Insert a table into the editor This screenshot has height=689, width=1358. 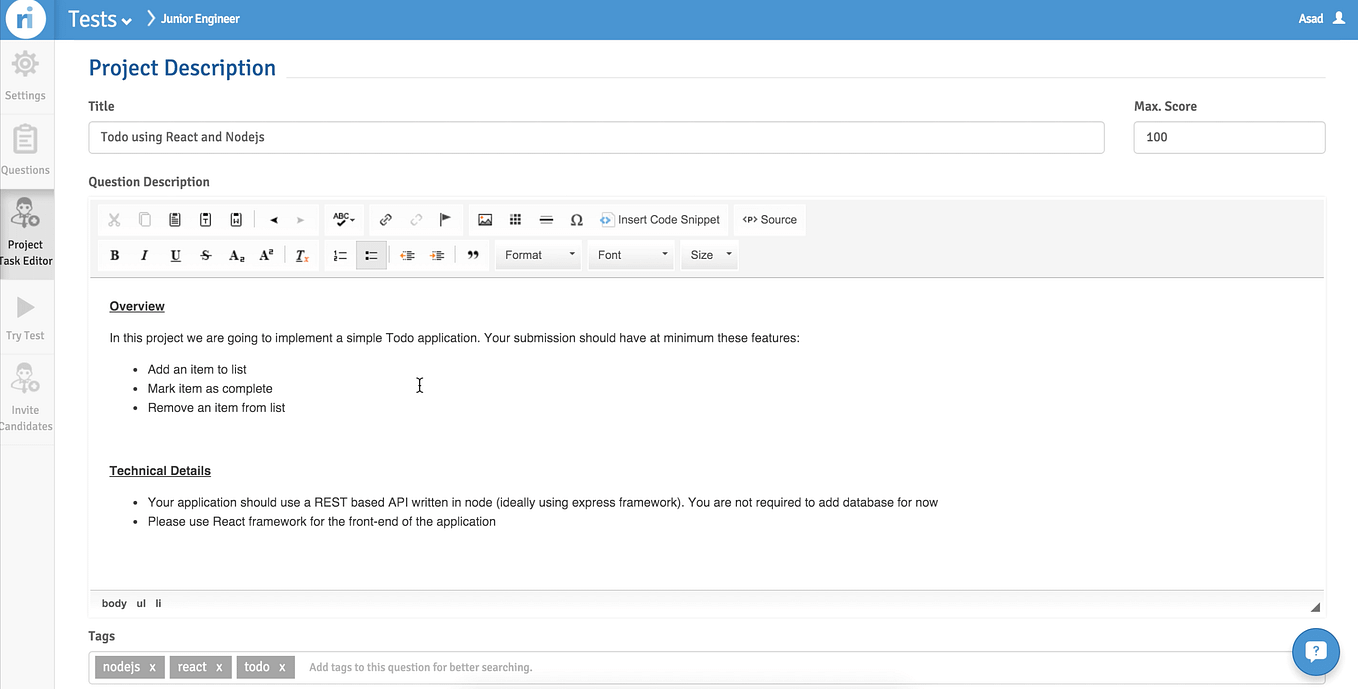pos(516,219)
